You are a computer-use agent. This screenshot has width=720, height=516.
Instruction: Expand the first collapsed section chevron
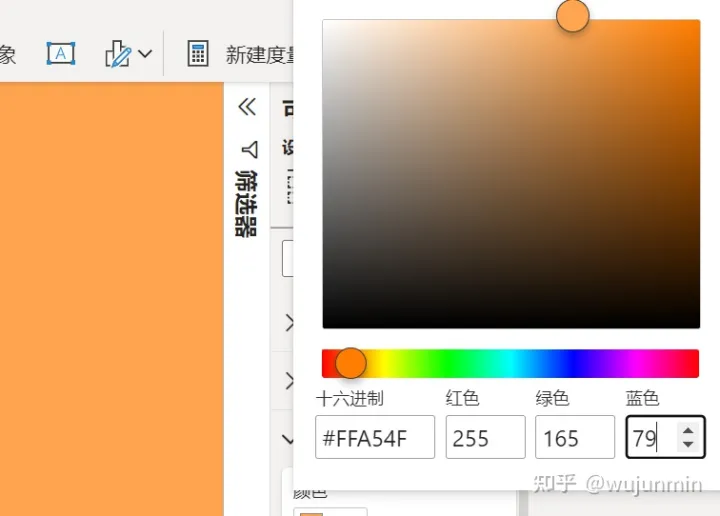pyautogui.click(x=289, y=323)
